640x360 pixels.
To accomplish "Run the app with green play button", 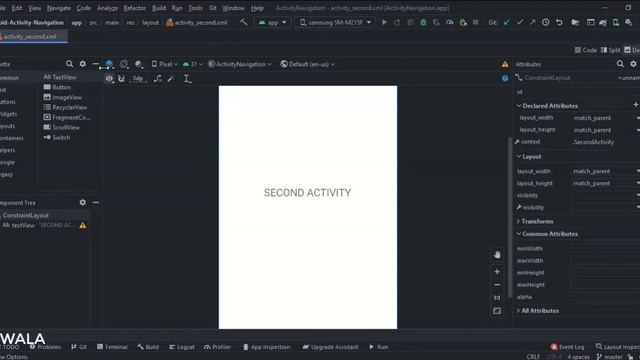I will pos(384,22).
